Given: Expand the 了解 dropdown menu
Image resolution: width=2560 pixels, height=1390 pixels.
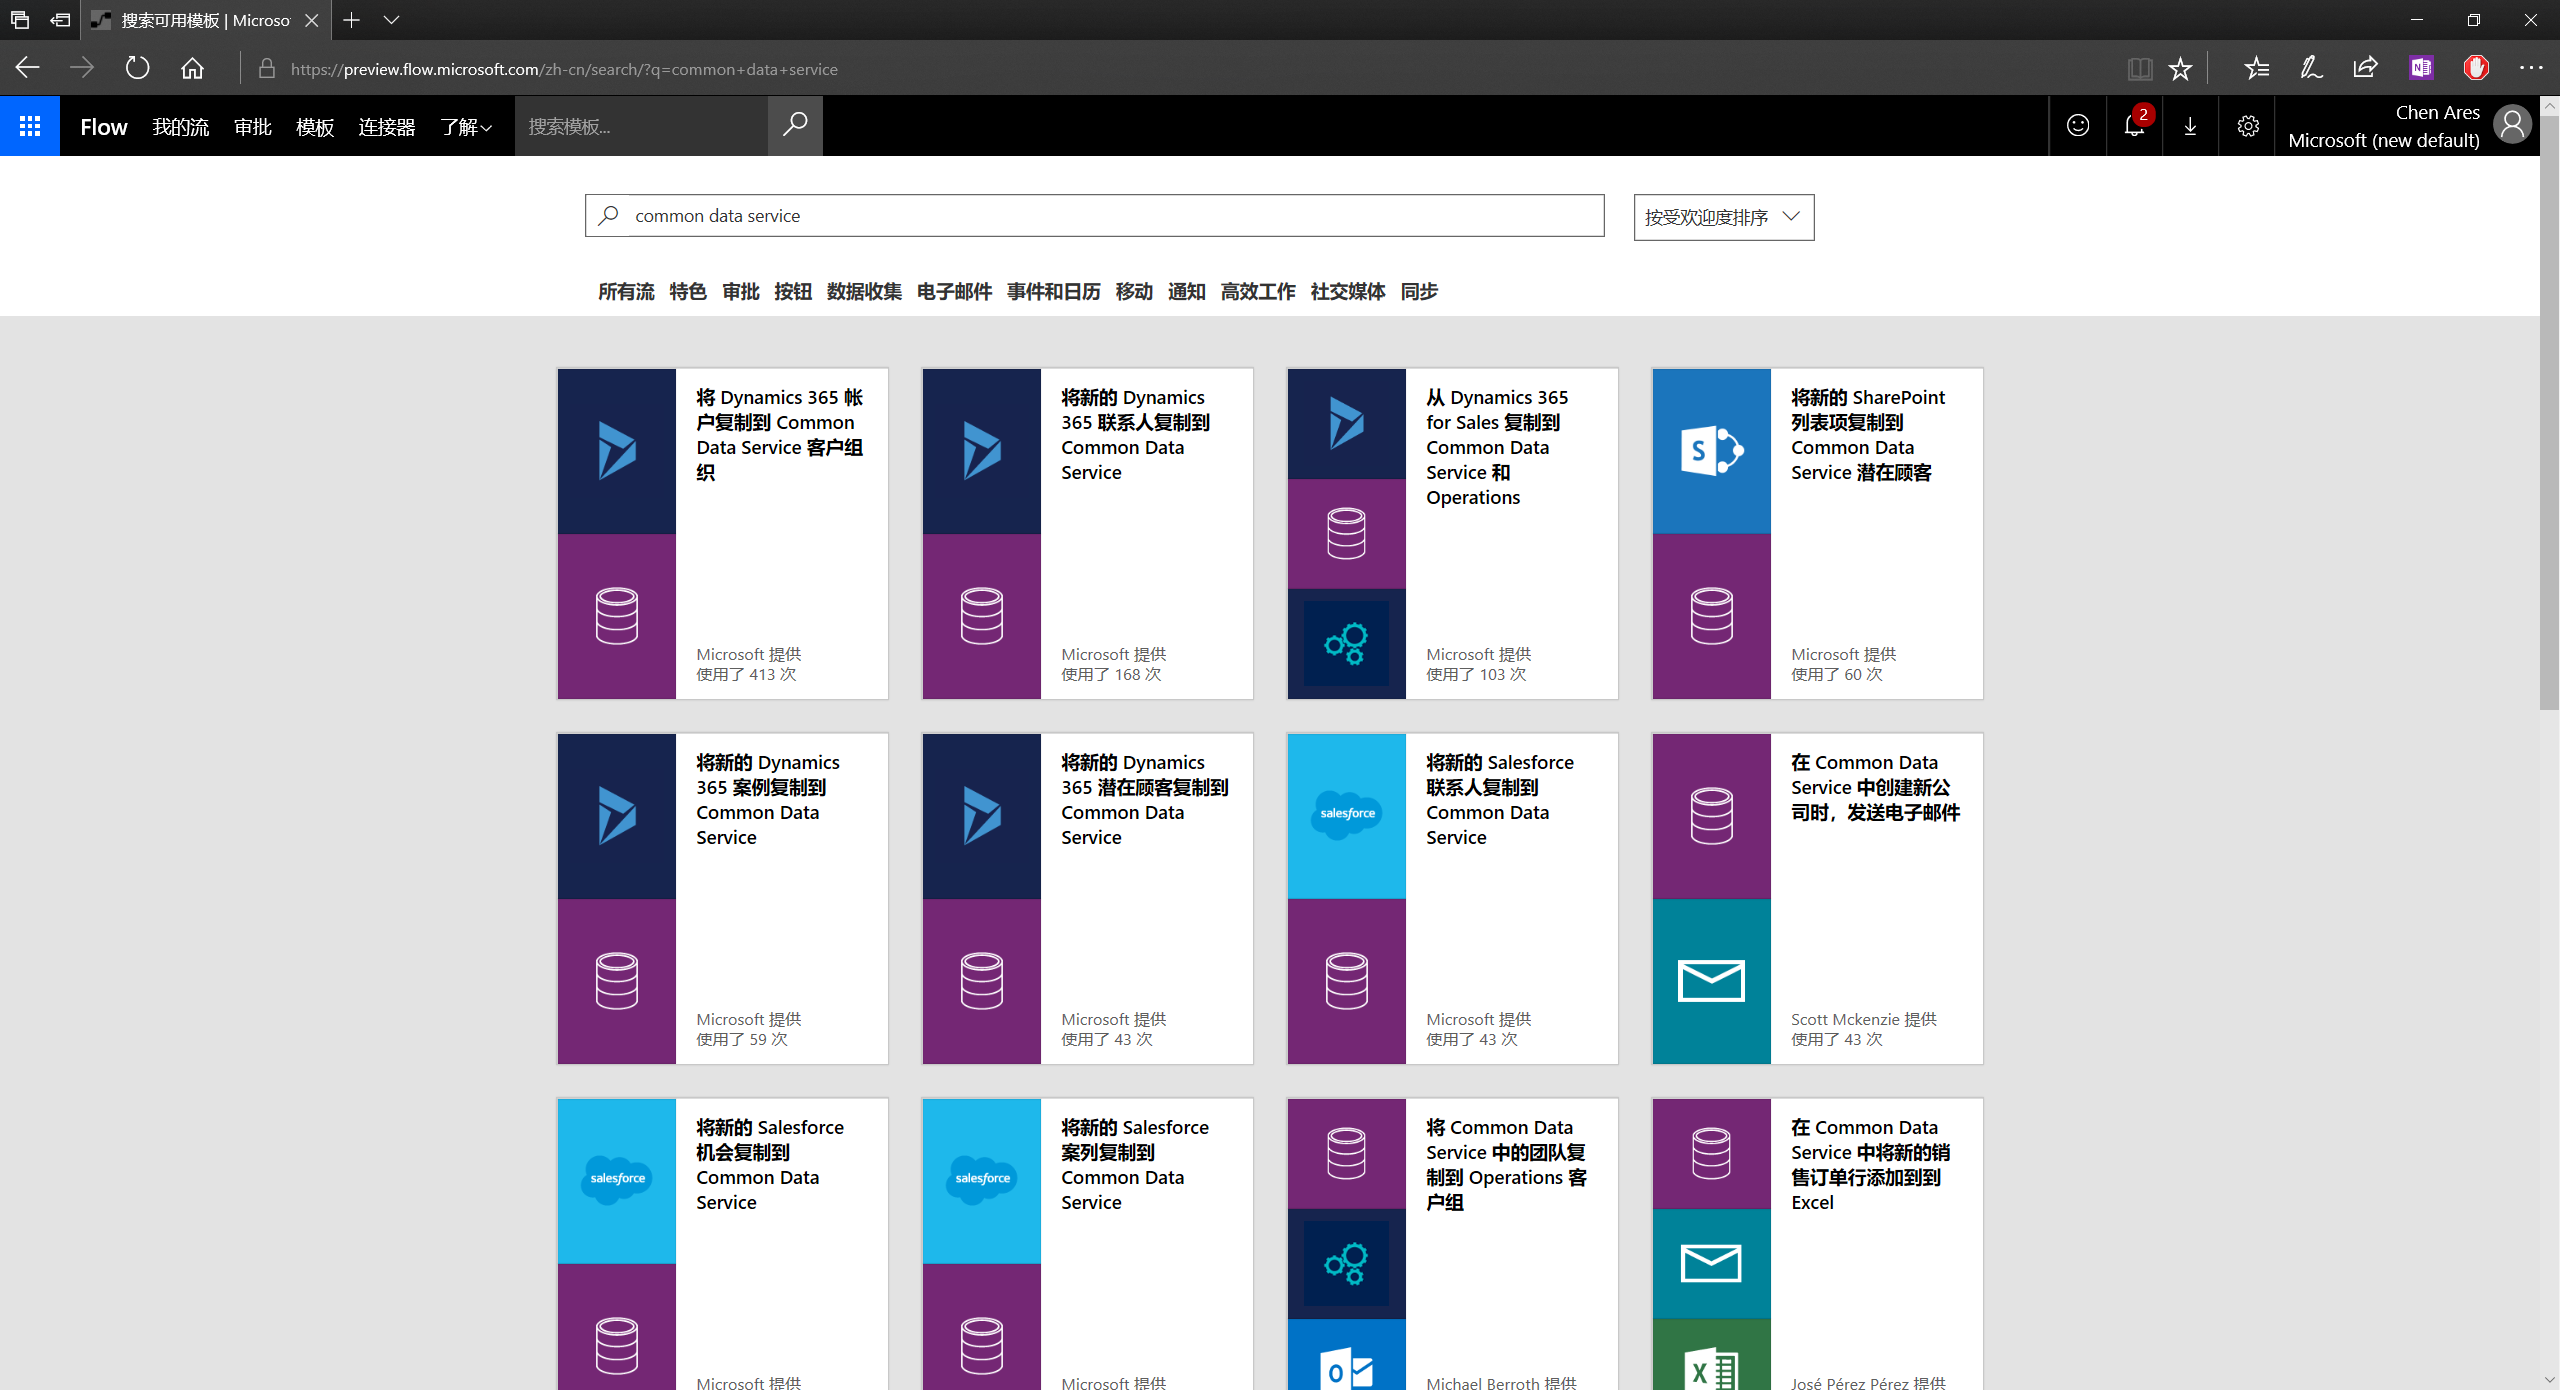Looking at the screenshot, I should pyautogui.click(x=466, y=127).
